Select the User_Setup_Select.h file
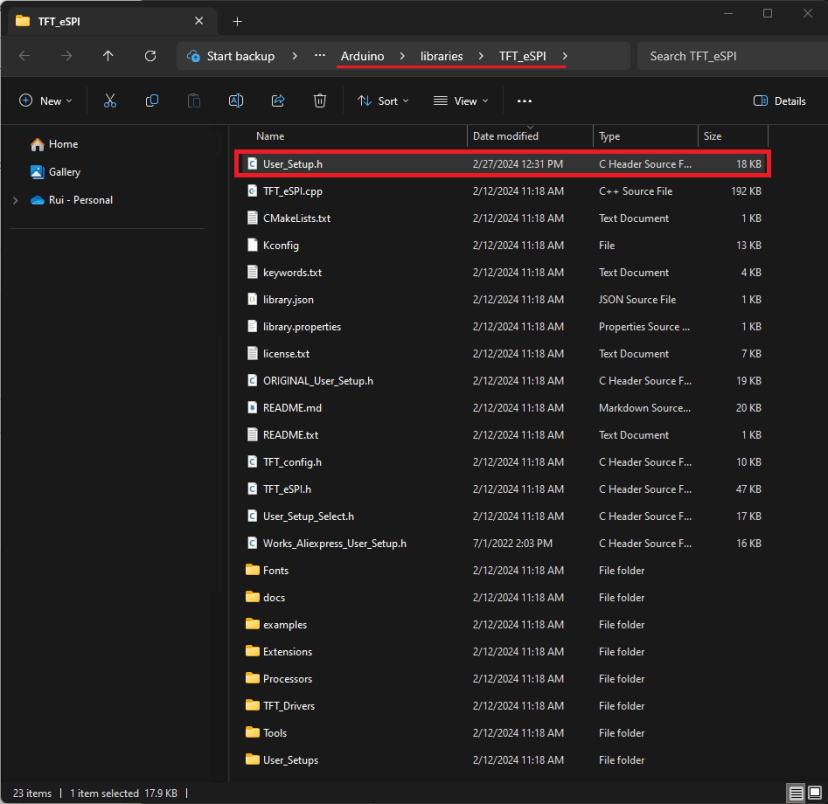The width and height of the screenshot is (828, 804). (x=308, y=516)
